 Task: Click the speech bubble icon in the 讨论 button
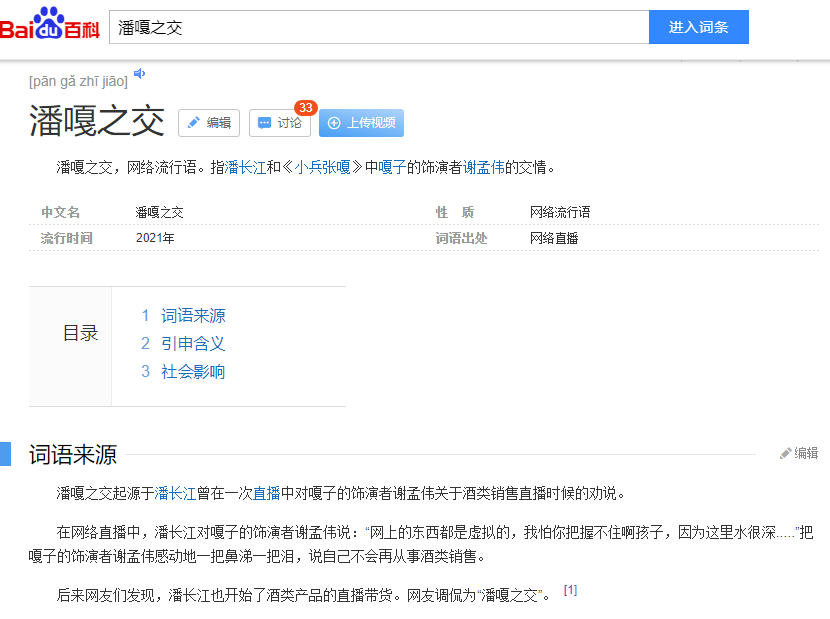pyautogui.click(x=264, y=123)
